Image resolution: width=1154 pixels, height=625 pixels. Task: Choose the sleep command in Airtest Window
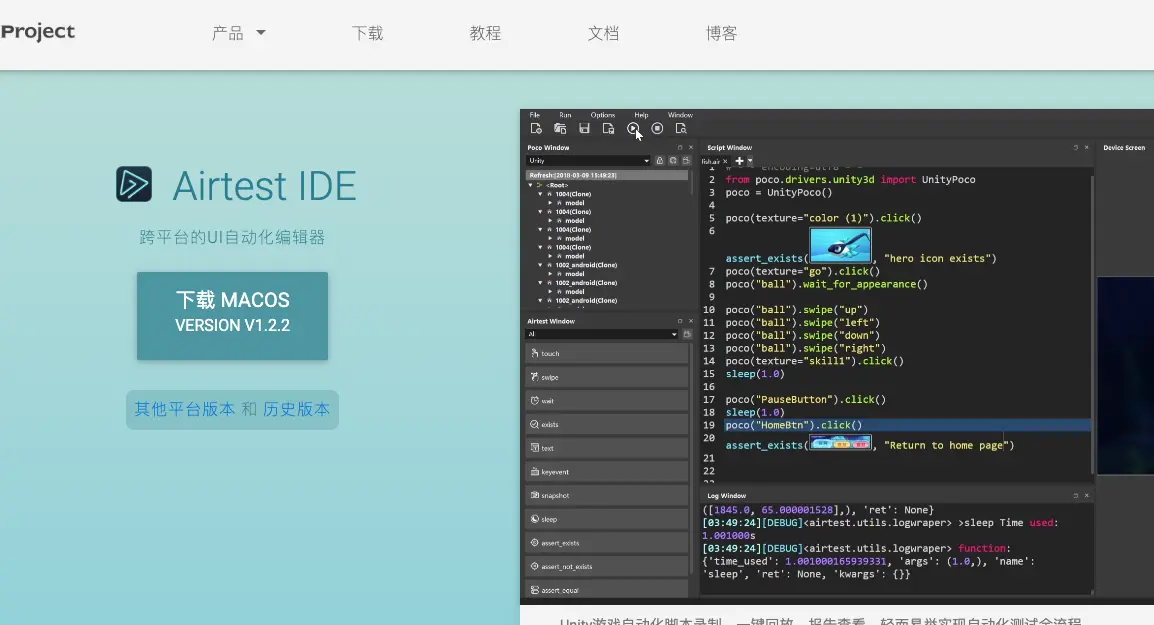click(607, 519)
